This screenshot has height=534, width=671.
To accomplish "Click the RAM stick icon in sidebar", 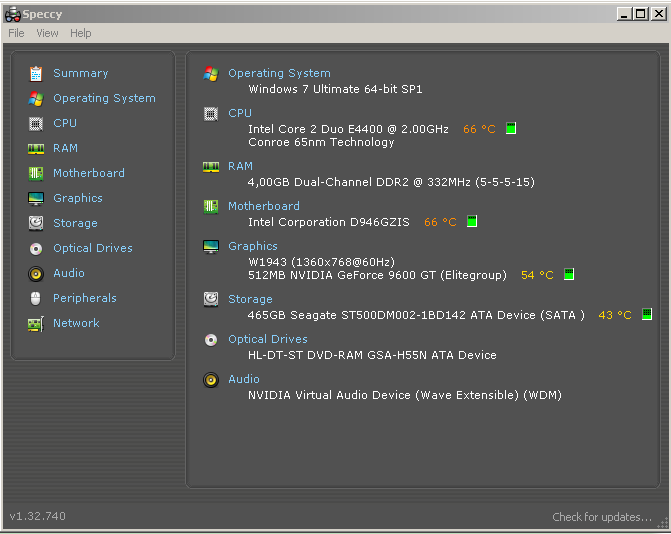I will tap(36, 148).
